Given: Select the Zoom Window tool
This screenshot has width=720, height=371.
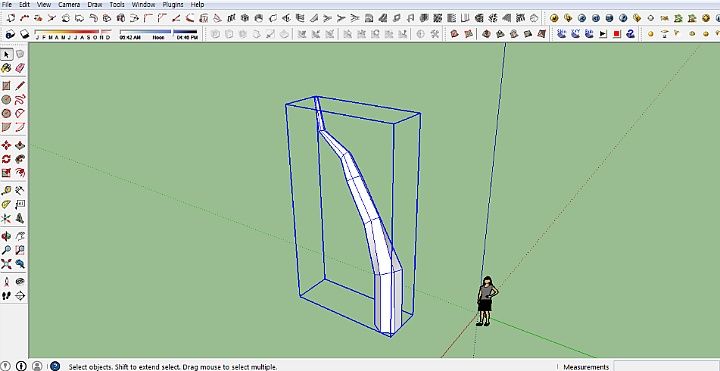Looking at the screenshot, I should tap(20, 250).
